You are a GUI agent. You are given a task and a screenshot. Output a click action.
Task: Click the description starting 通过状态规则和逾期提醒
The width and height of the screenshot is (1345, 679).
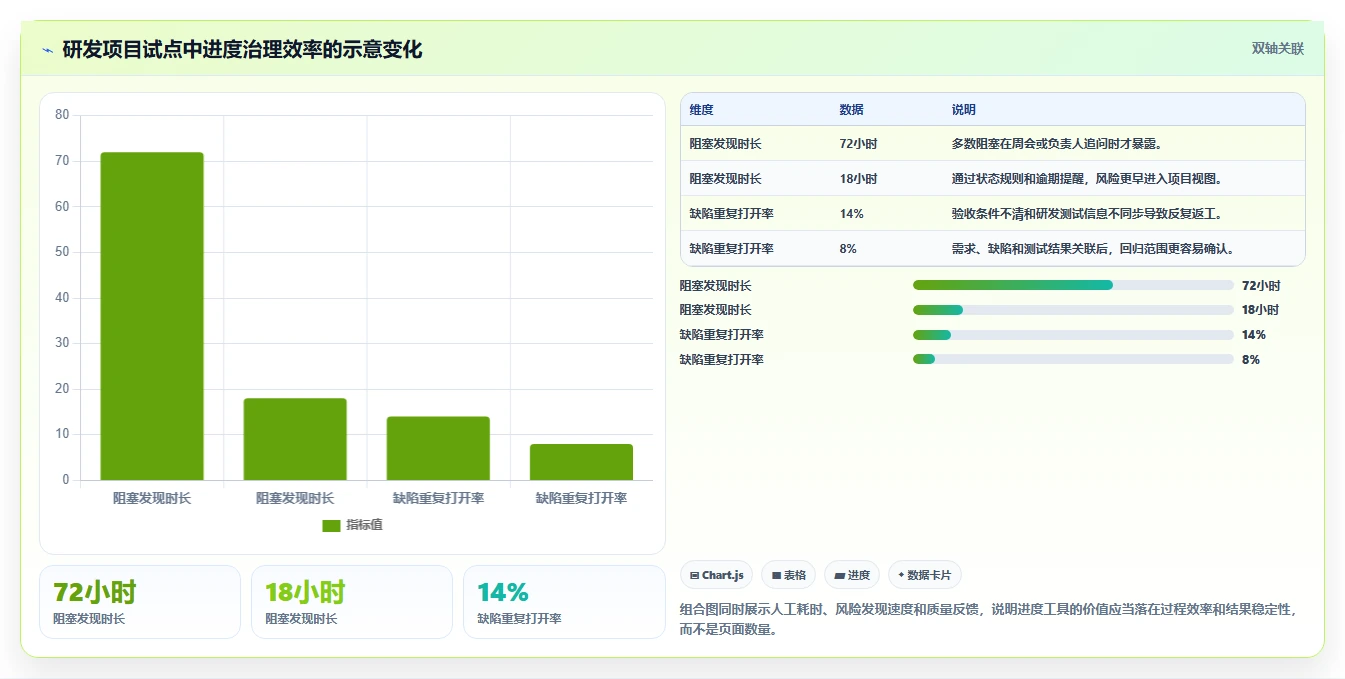click(x=1087, y=179)
